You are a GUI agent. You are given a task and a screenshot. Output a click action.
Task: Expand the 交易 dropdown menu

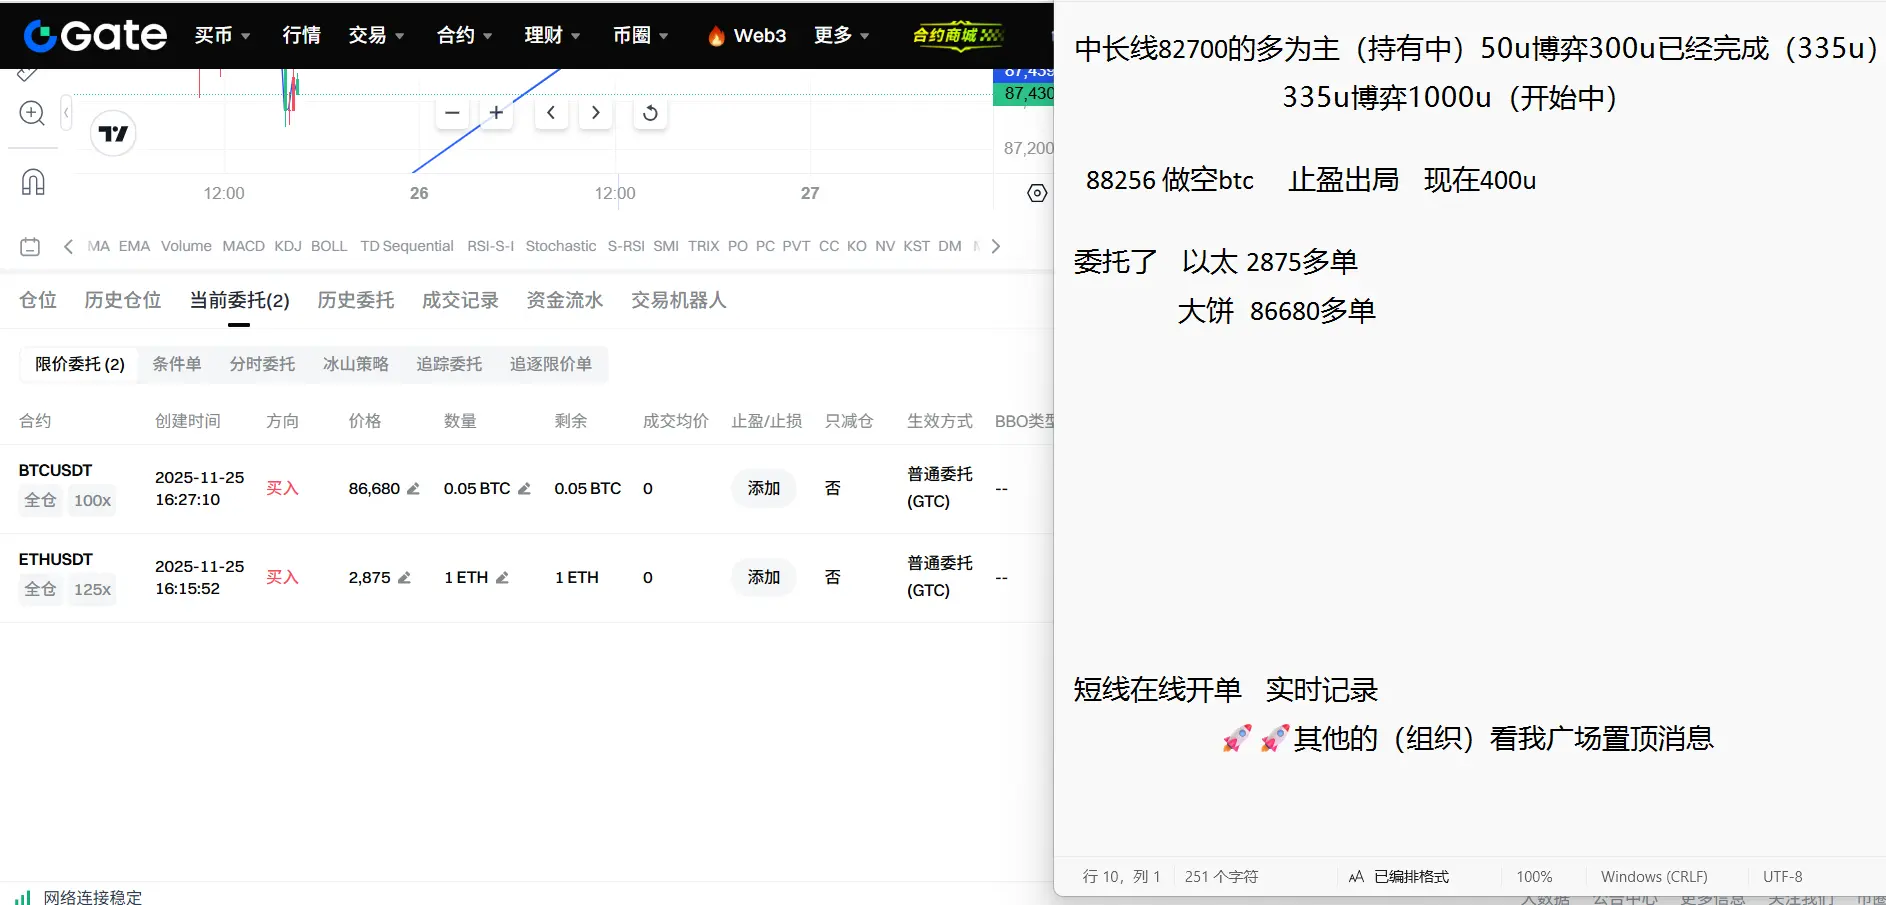(x=376, y=35)
